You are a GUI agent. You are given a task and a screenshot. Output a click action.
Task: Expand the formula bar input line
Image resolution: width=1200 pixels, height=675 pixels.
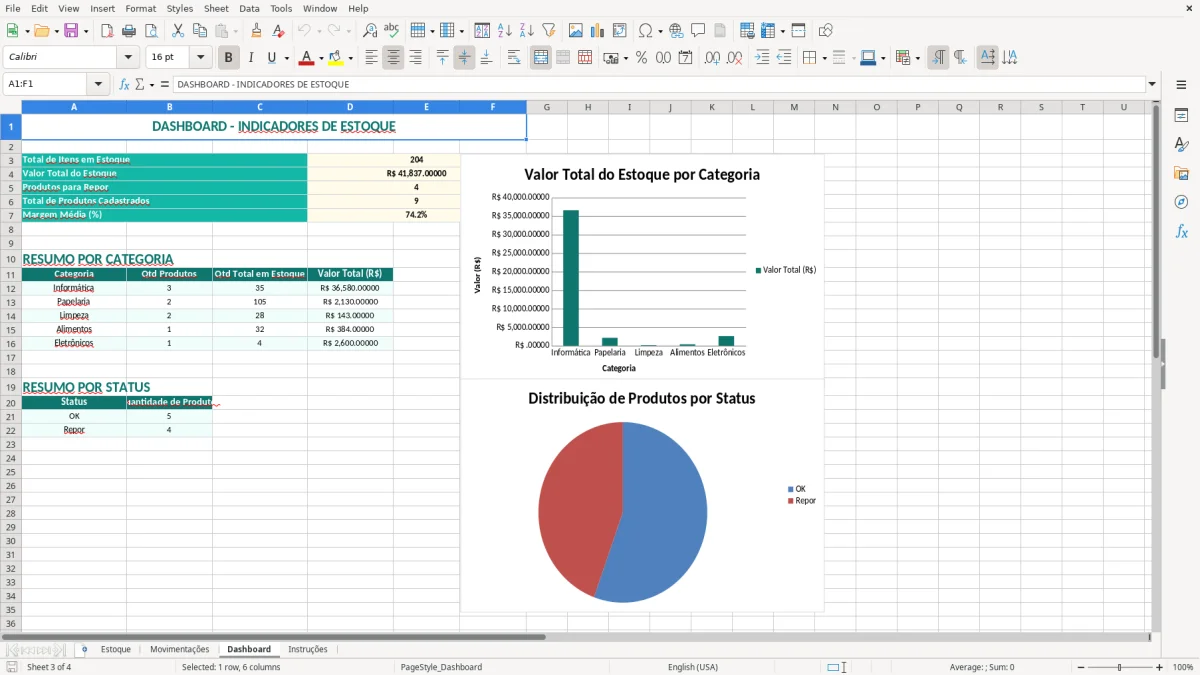pyautogui.click(x=1152, y=84)
